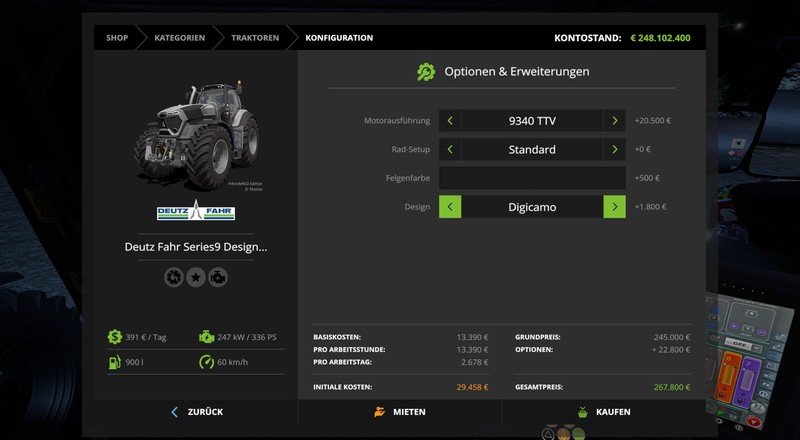This screenshot has width=800, height=440.
Task: Open KATEGORIEN breadcrumb item
Action: (x=179, y=38)
